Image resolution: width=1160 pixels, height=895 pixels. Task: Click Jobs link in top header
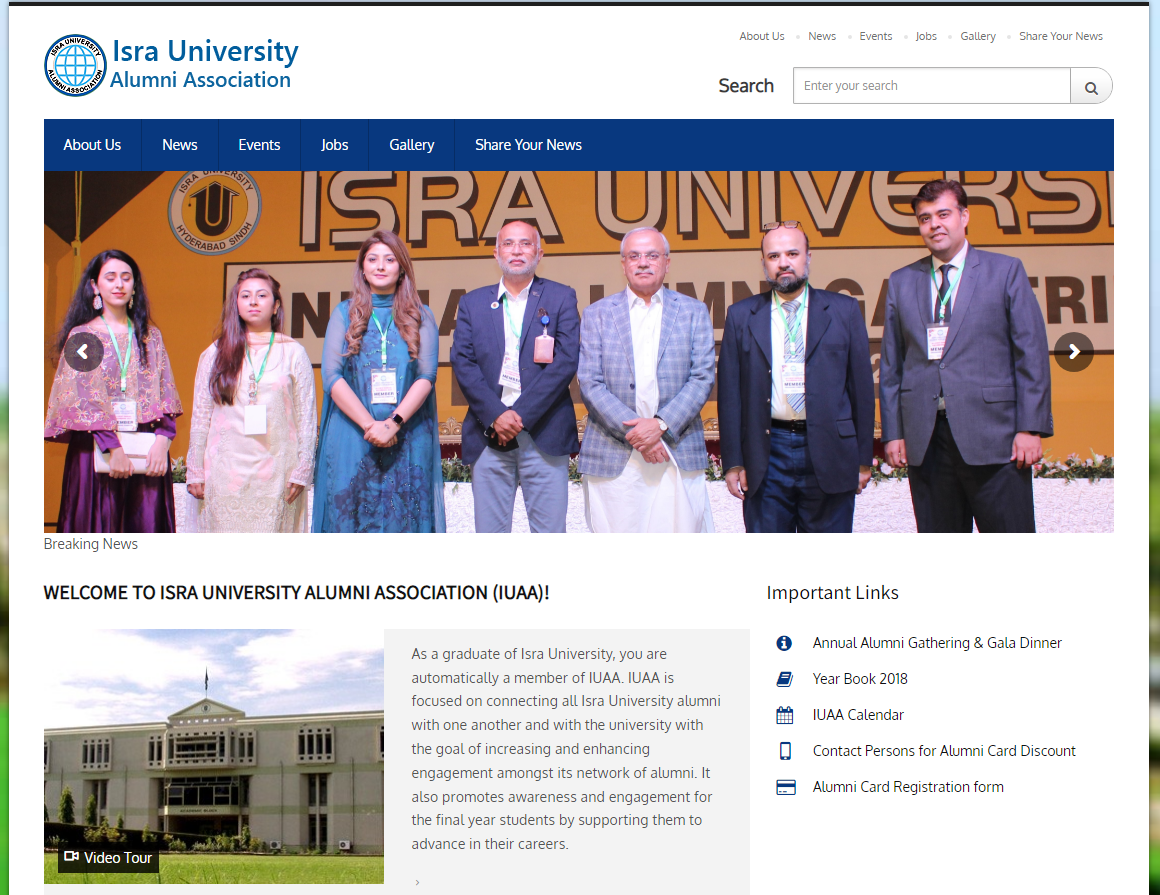[x=926, y=36]
